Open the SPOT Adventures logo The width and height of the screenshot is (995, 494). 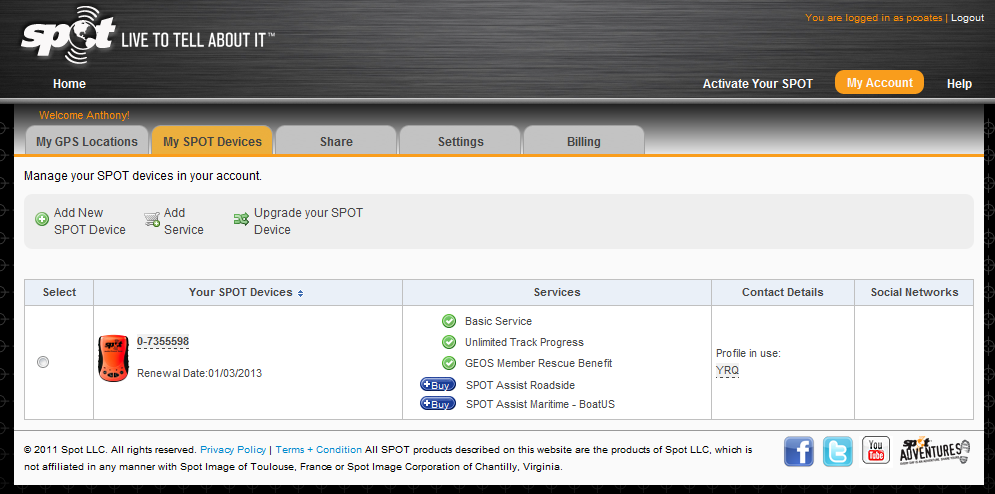(x=935, y=451)
